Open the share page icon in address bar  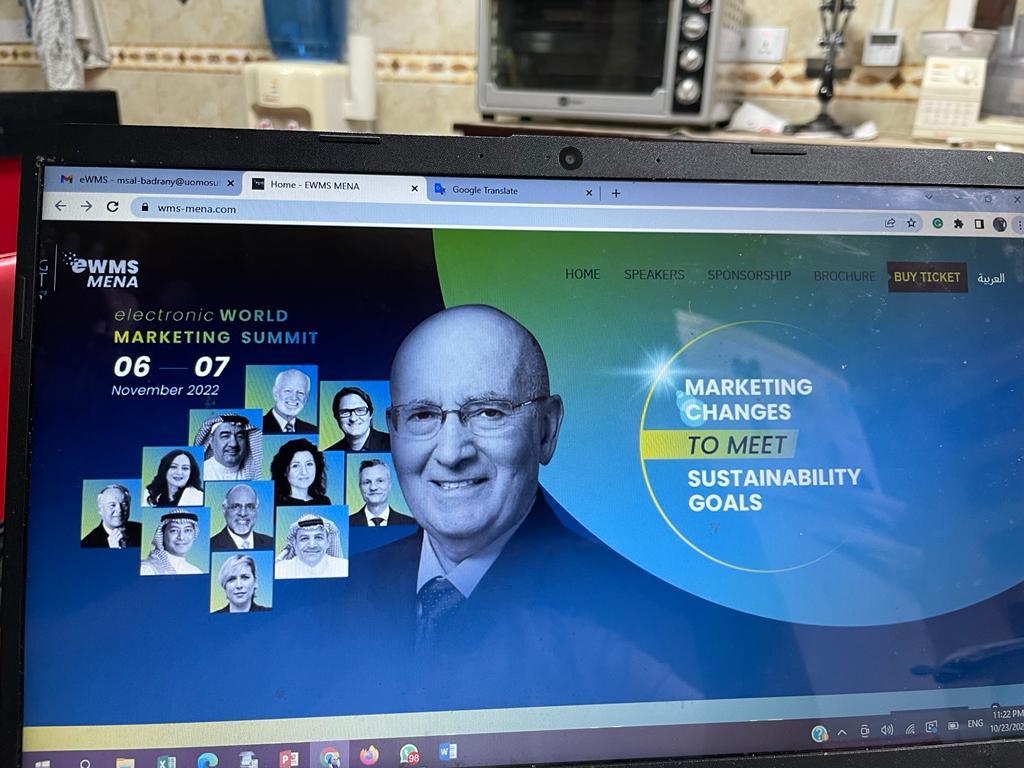[x=889, y=223]
